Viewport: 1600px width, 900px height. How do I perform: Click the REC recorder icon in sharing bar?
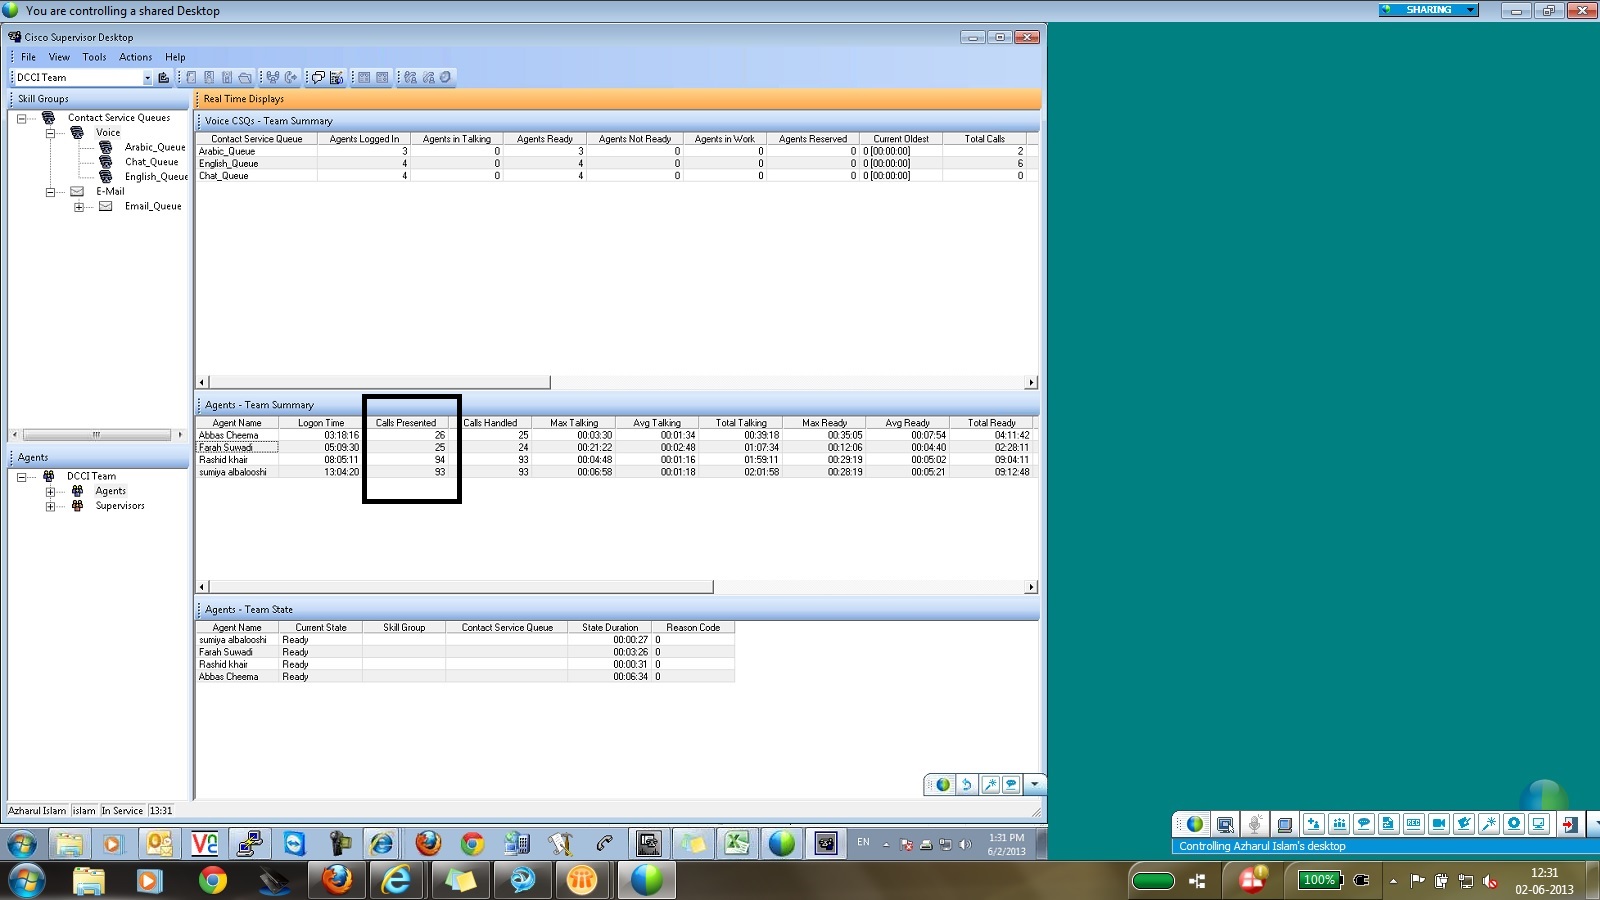pyautogui.click(x=1414, y=824)
